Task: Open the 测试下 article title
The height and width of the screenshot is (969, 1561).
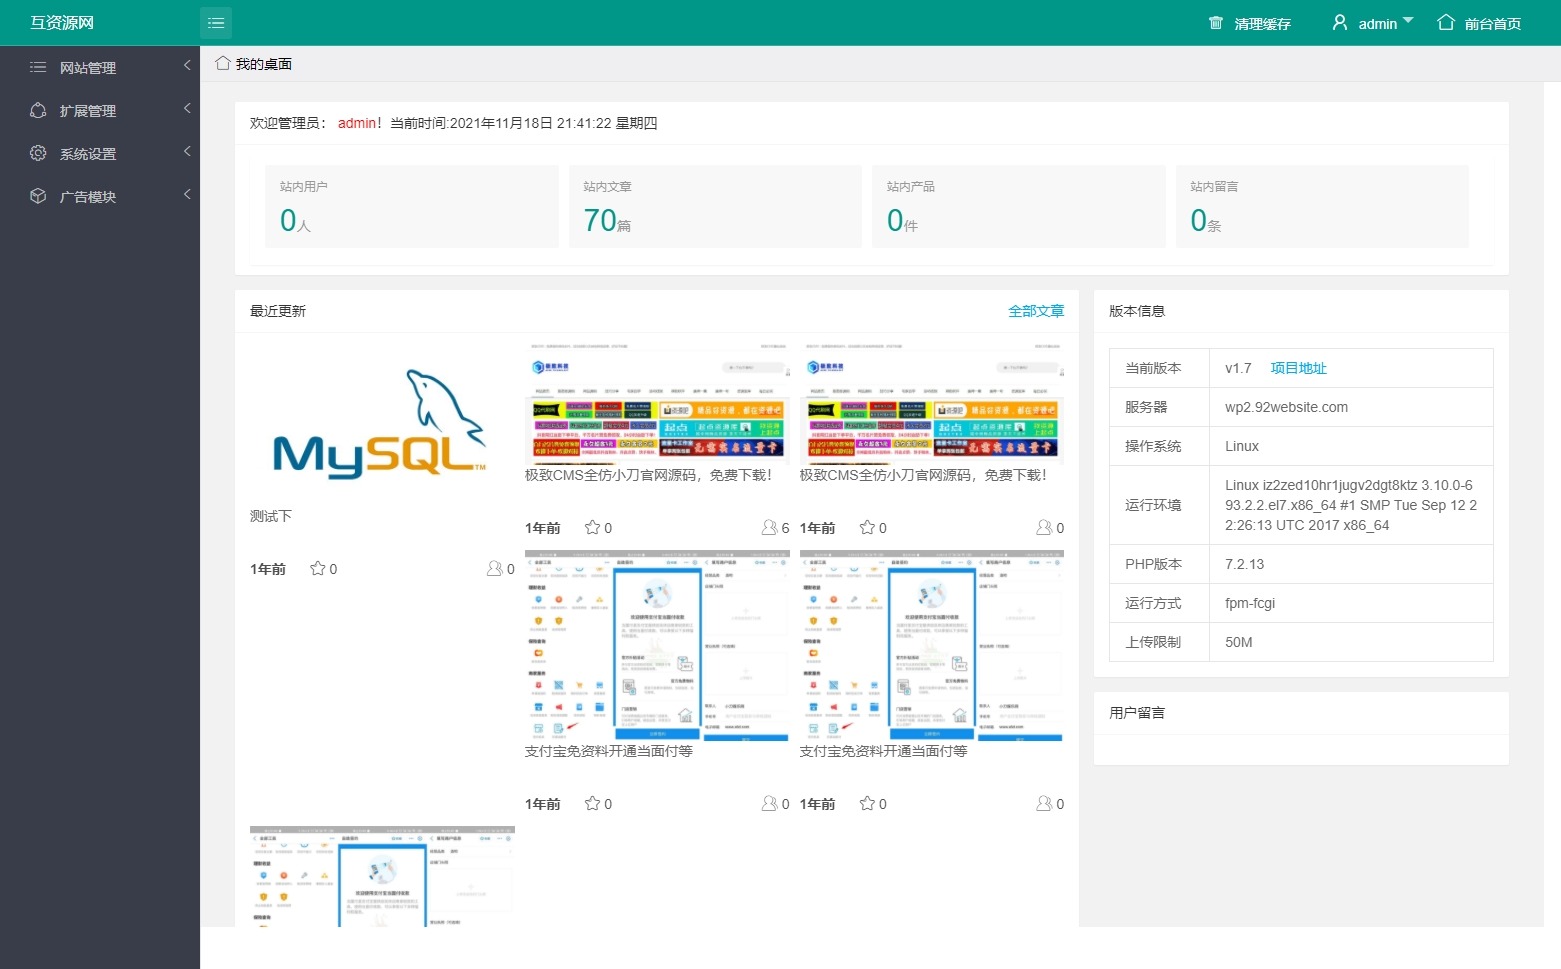Action: click(271, 516)
